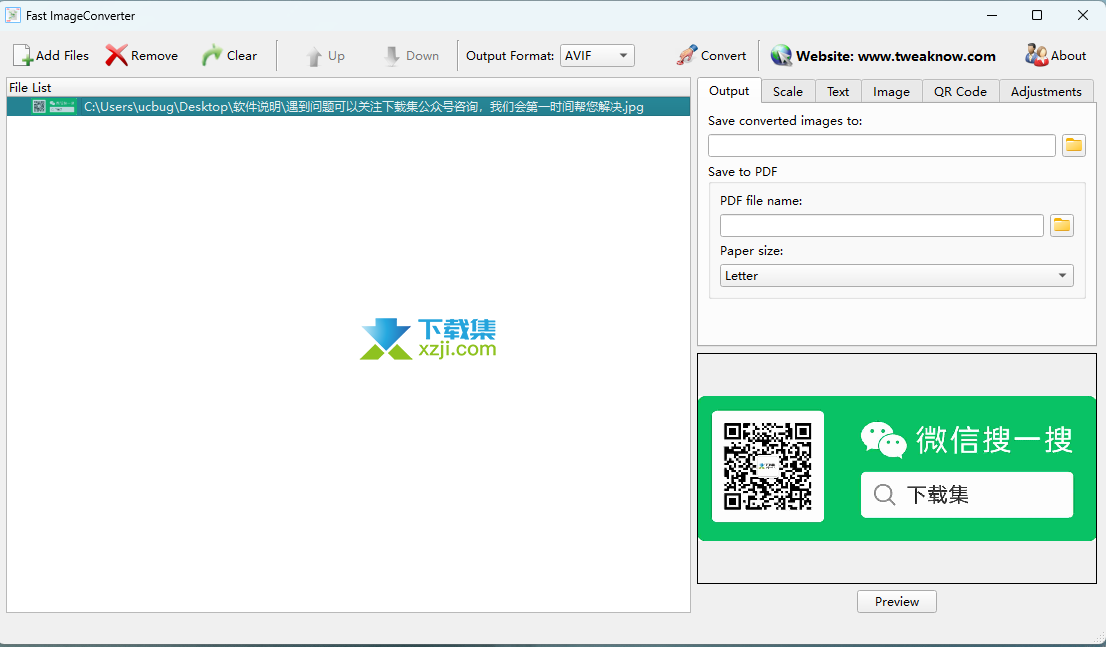
Task: Click the preview image in the preview pane
Action: point(897,468)
